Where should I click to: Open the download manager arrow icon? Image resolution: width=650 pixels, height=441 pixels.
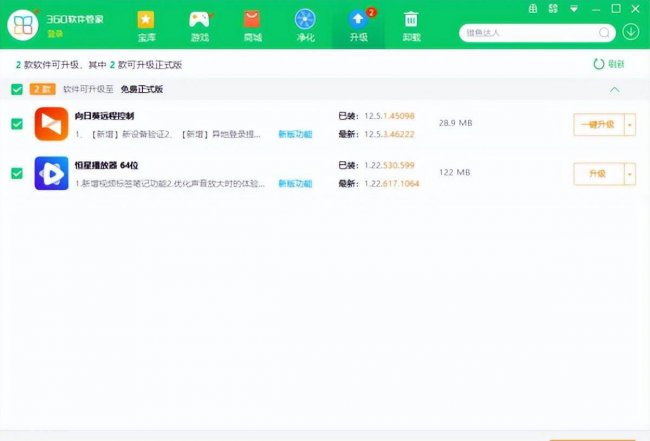click(631, 32)
